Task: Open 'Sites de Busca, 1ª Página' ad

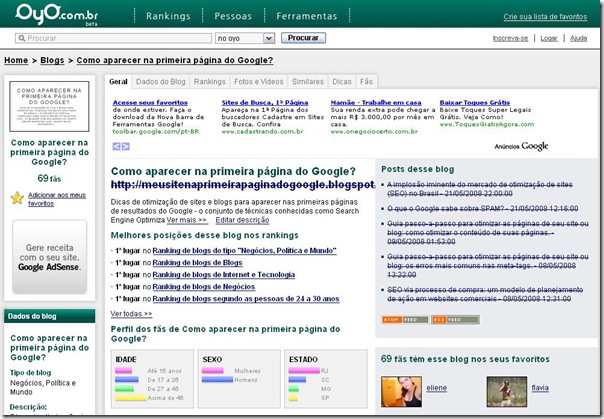Action: click(x=265, y=102)
